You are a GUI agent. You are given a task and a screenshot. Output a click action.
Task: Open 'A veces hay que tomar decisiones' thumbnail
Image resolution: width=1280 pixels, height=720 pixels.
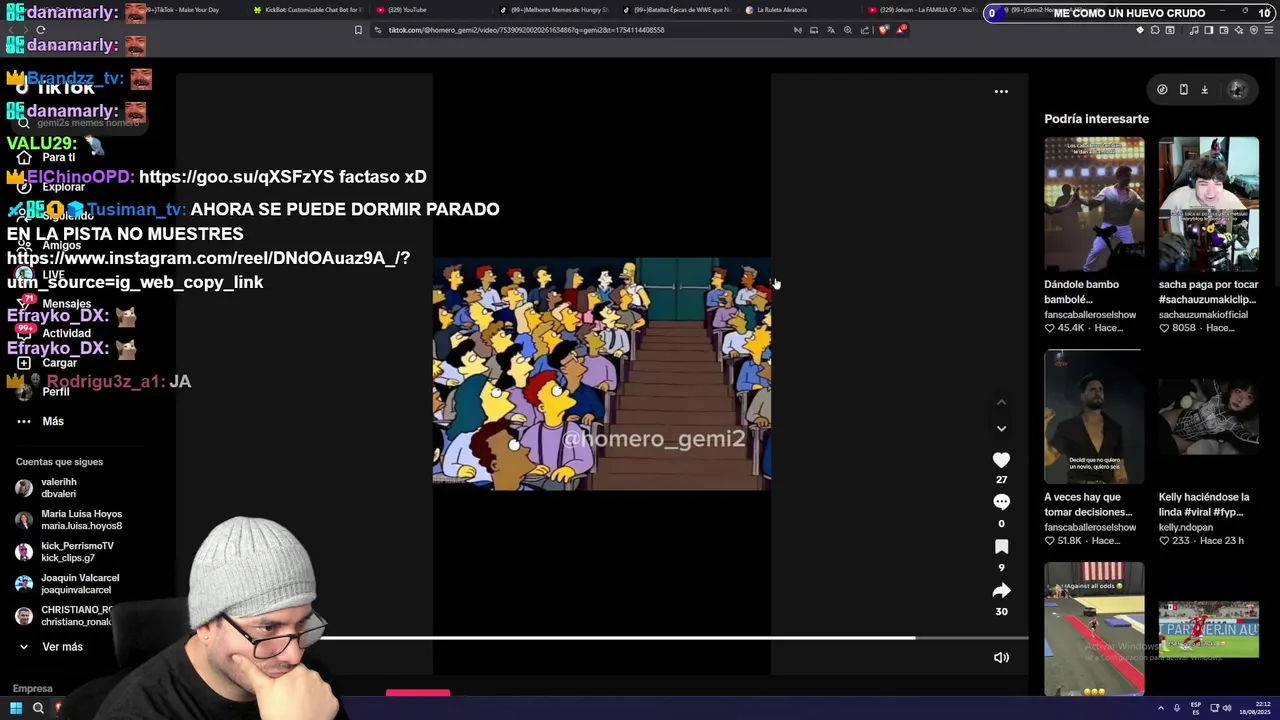pyautogui.click(x=1094, y=417)
